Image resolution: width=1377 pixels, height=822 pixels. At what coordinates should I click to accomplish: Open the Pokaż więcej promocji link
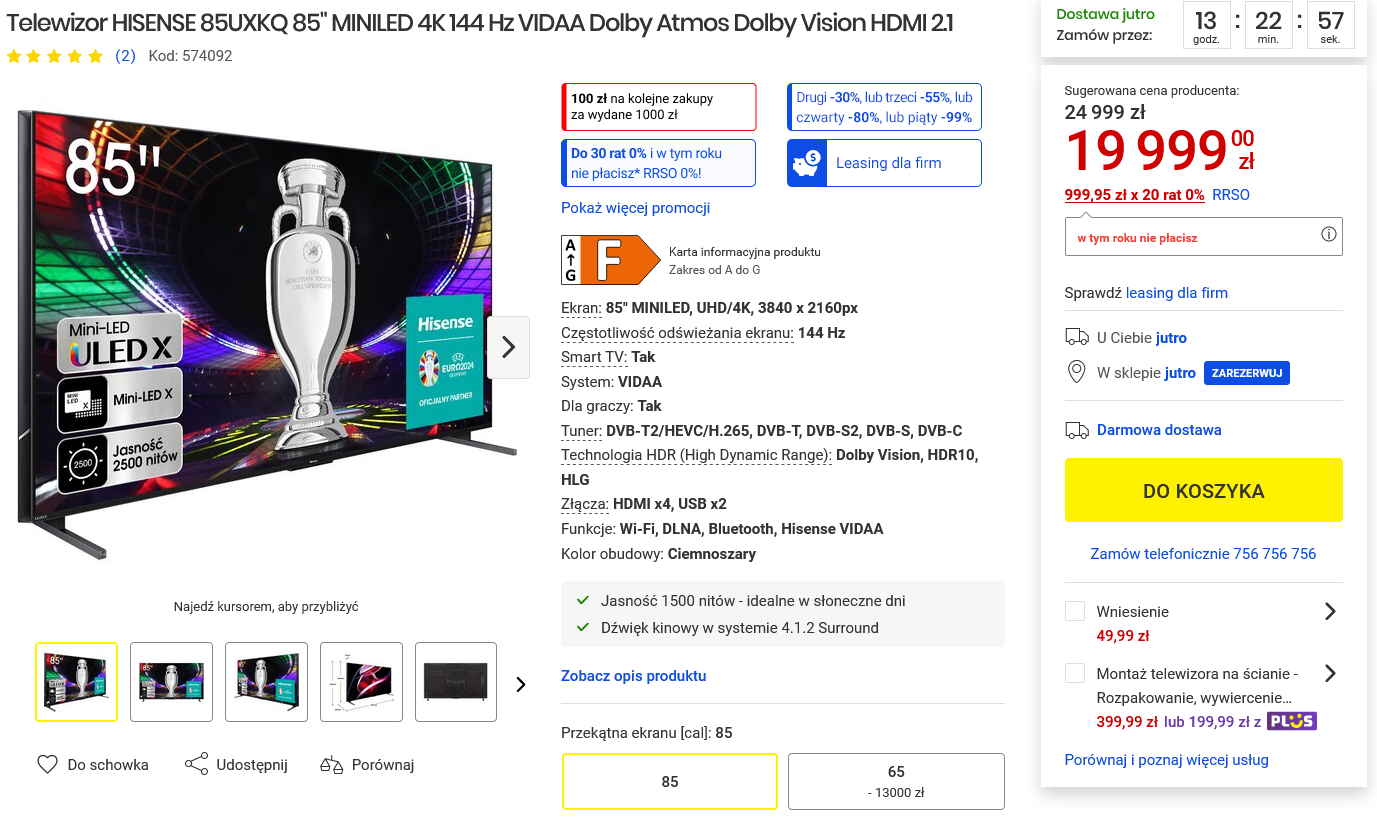pyautogui.click(x=636, y=208)
